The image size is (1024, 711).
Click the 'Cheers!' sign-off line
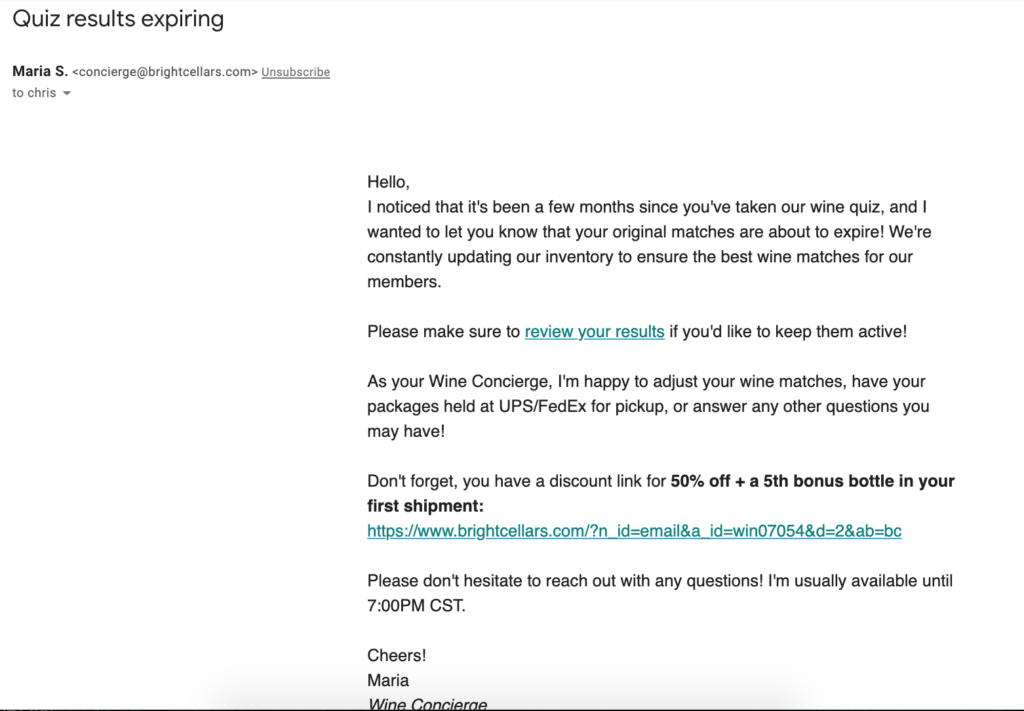pos(396,656)
